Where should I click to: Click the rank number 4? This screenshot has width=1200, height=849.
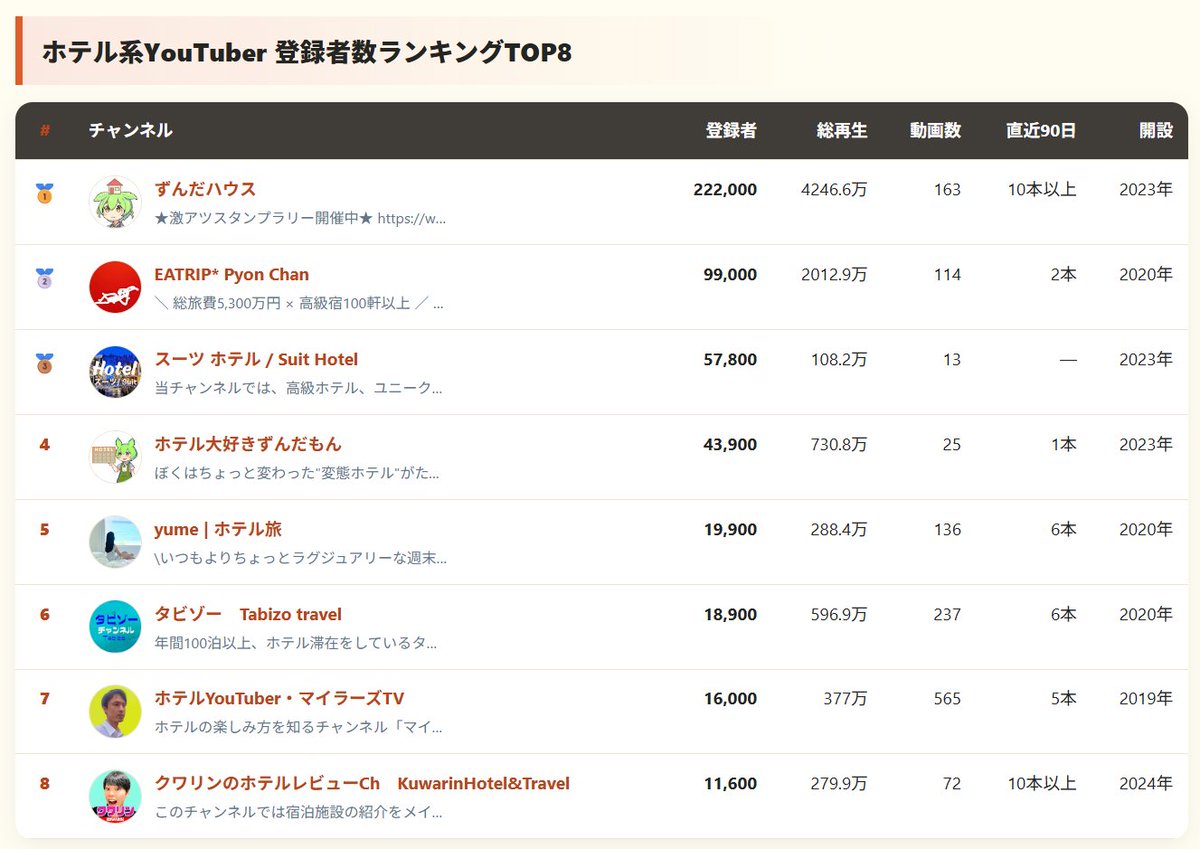point(44,444)
